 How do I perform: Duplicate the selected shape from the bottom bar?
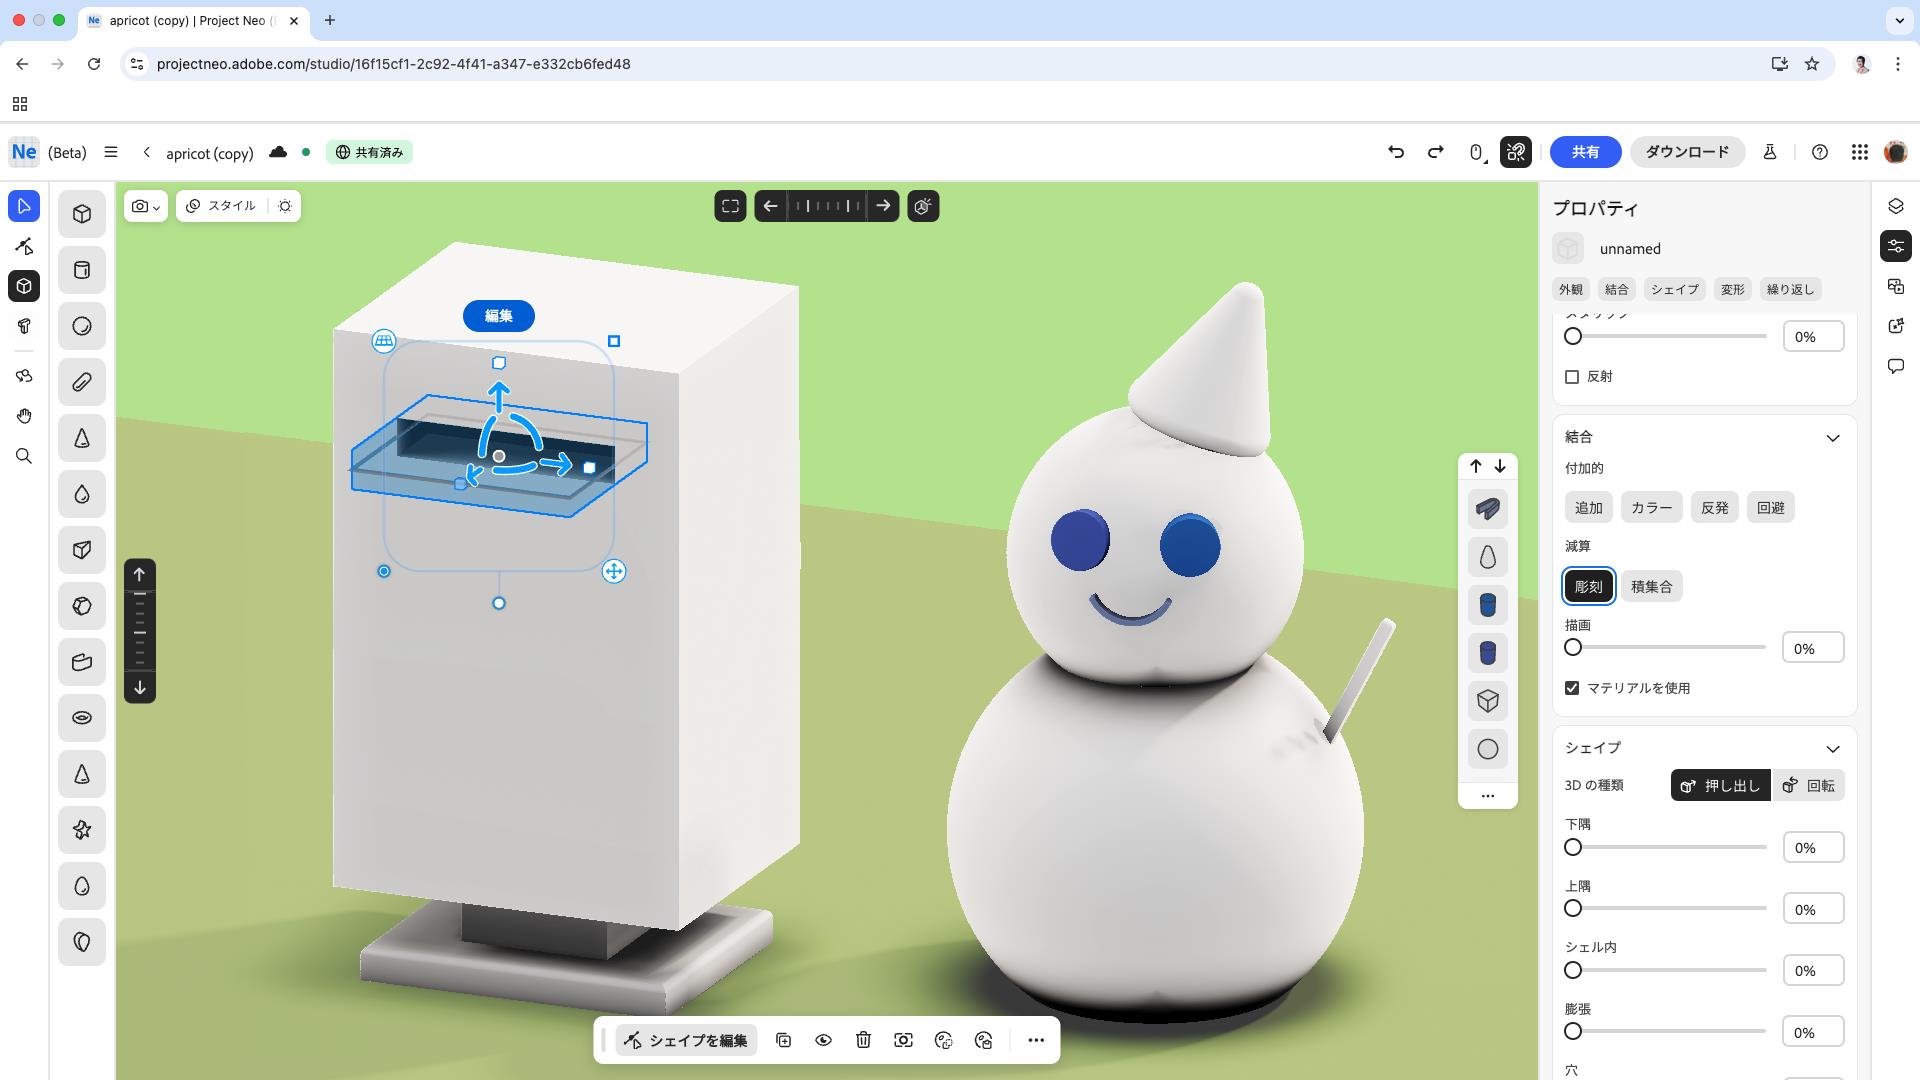[784, 1040]
